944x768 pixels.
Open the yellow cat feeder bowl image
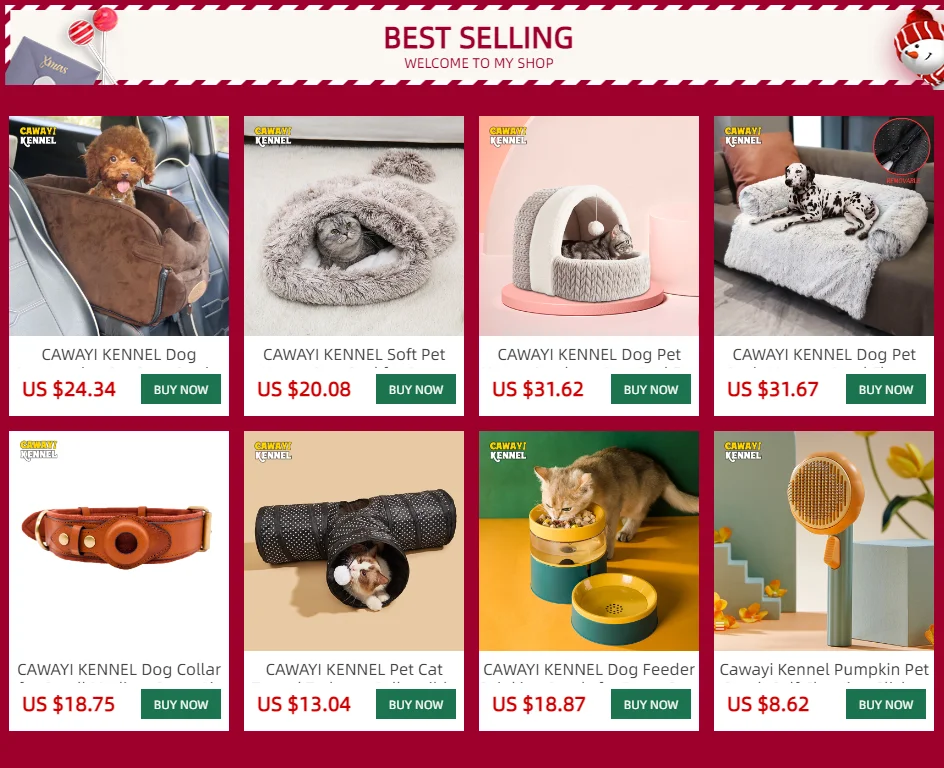point(589,540)
